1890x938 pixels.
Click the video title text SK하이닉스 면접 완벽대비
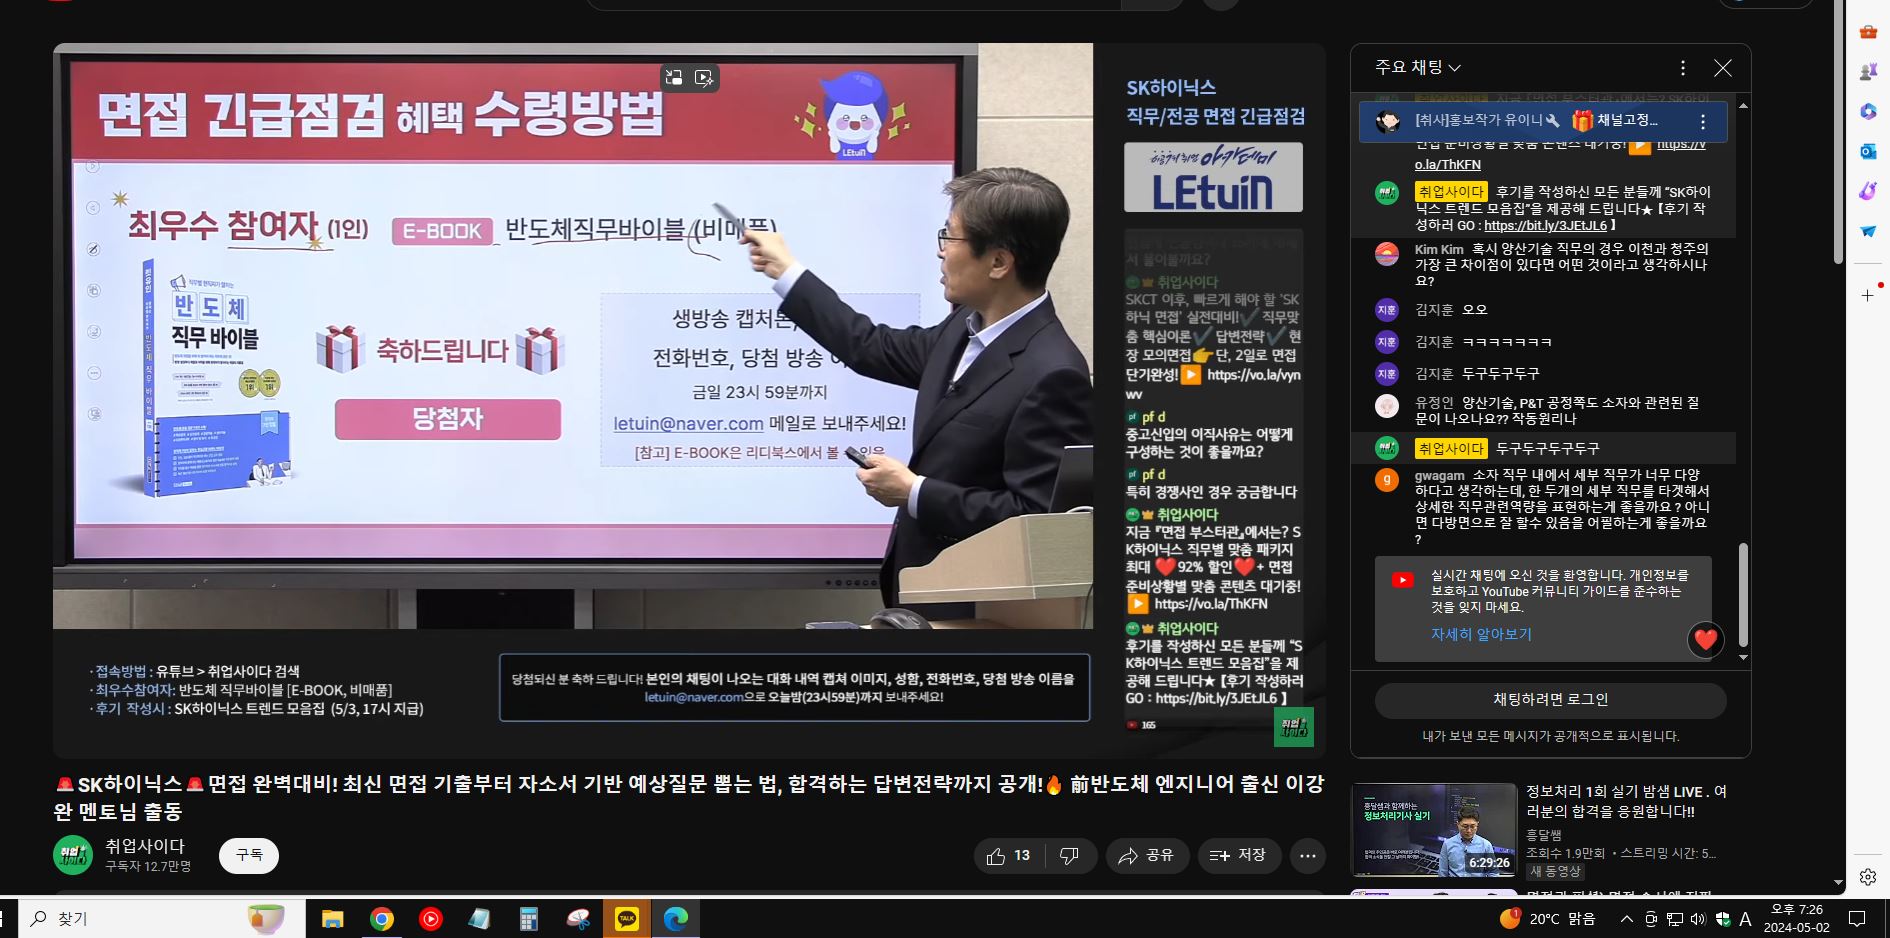[x=689, y=796]
